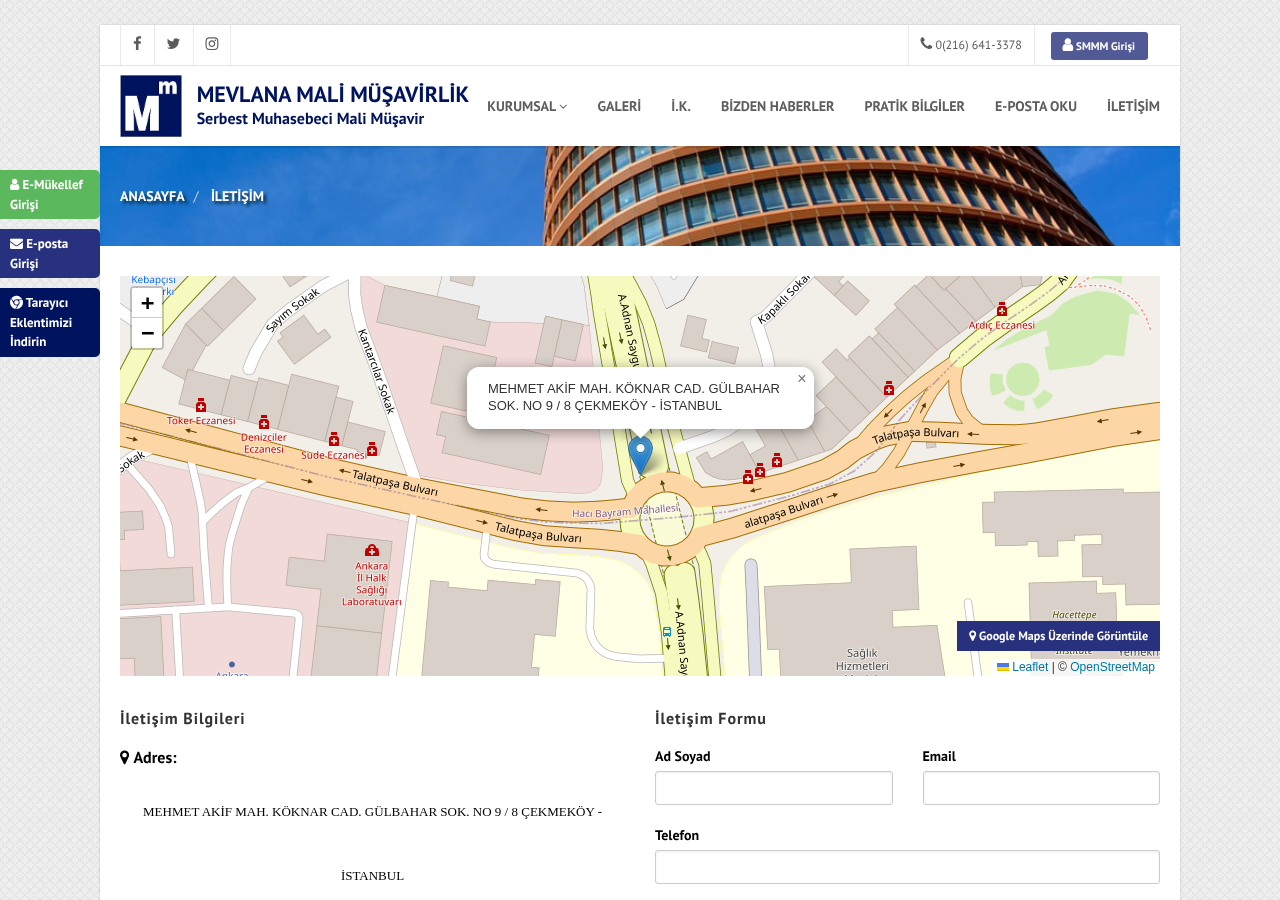
Task: Click the bus stop icon on map
Action: pos(667,632)
